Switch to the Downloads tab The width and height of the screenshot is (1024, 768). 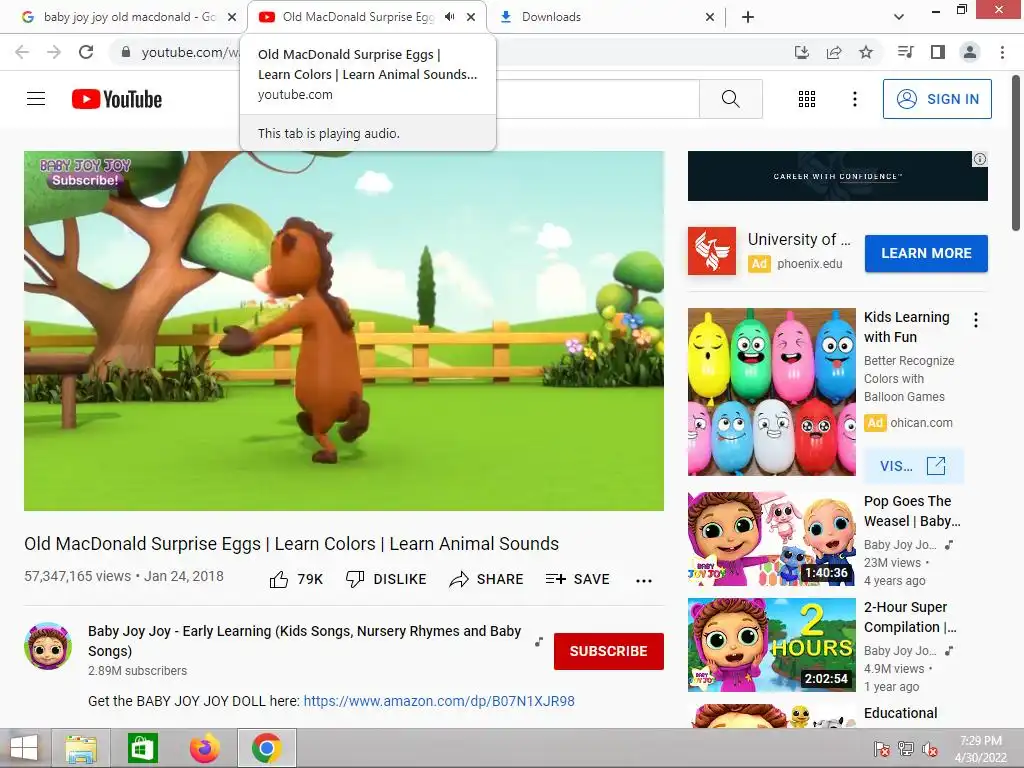pyautogui.click(x=607, y=17)
